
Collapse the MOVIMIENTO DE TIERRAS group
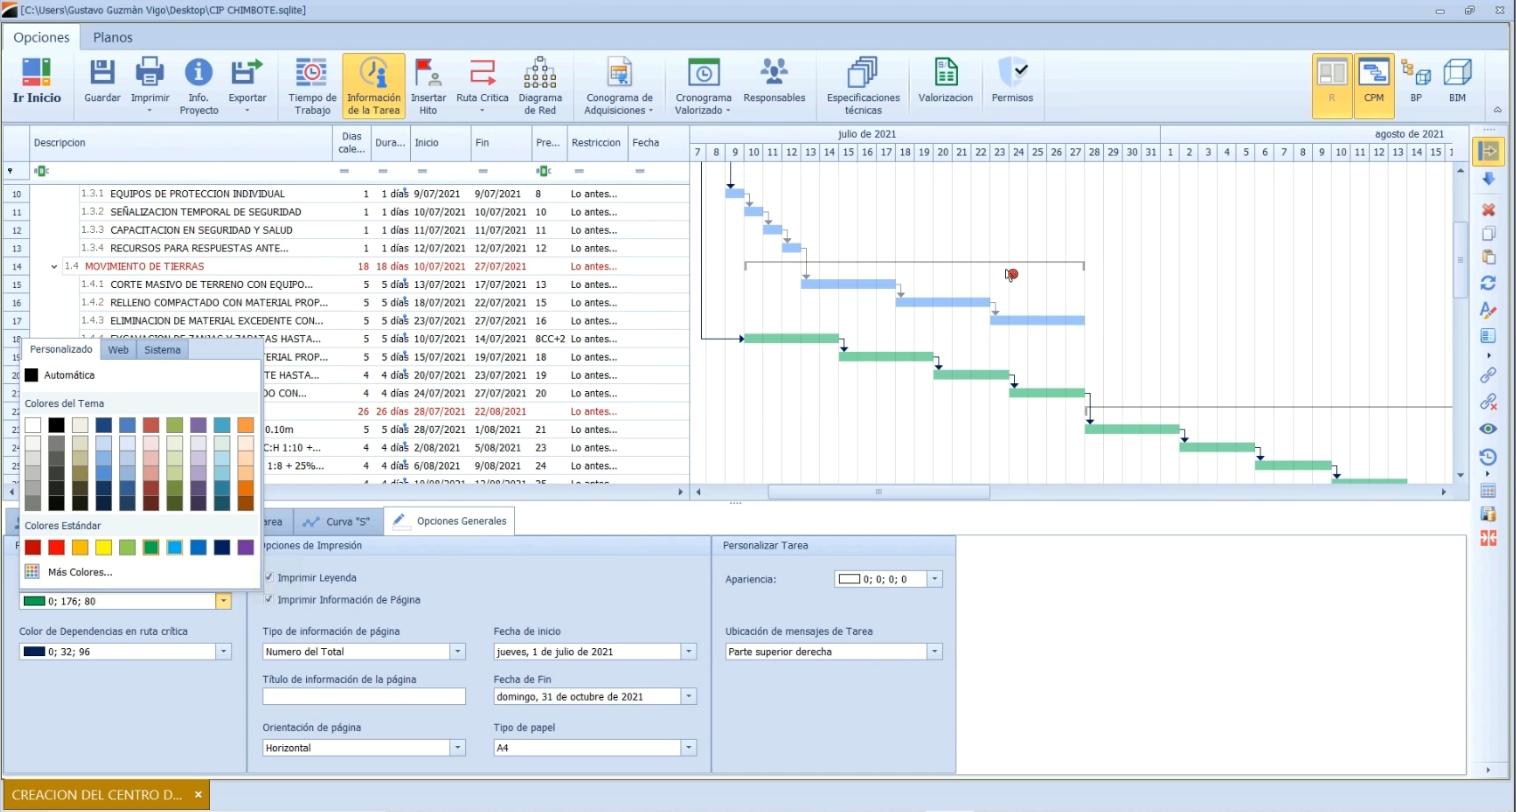click(x=54, y=267)
